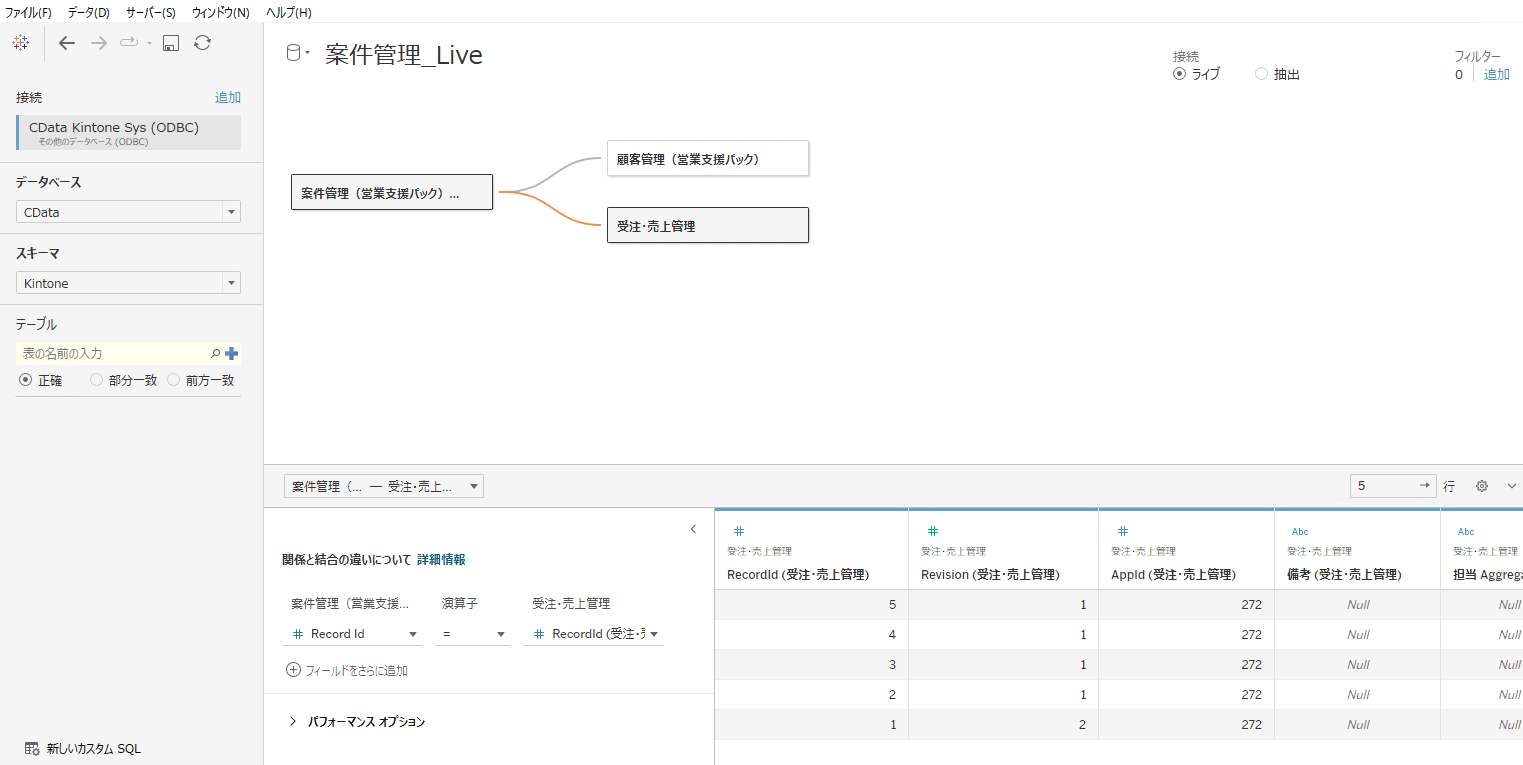Click the Tableau logo start icon
Viewport: 1523px width, 765px height.
(20, 43)
